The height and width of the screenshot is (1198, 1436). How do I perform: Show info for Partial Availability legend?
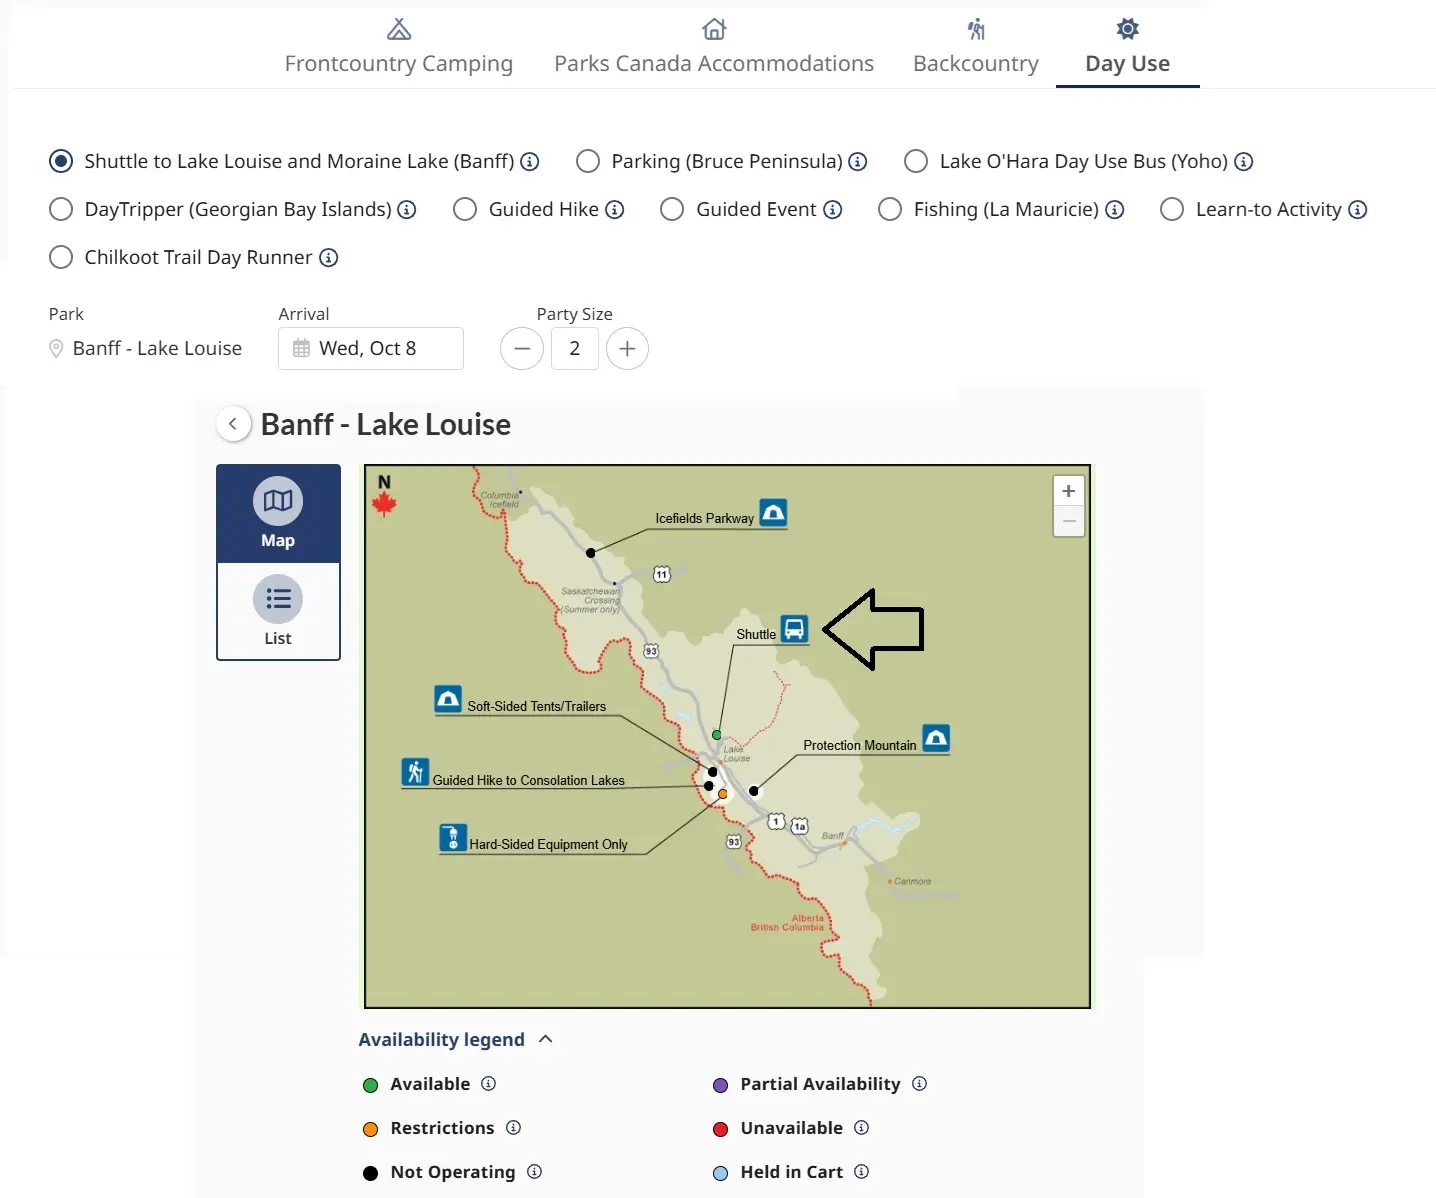(920, 1084)
